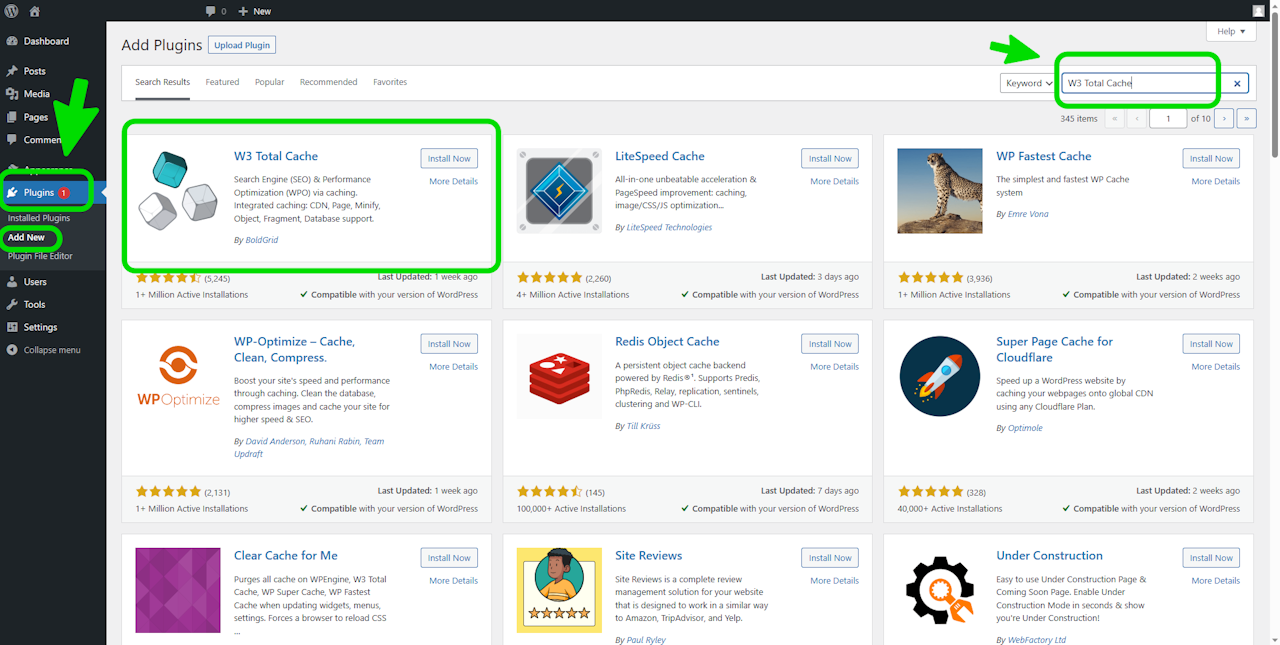Install Super Page Cache for Cloudflare

click(x=1211, y=343)
